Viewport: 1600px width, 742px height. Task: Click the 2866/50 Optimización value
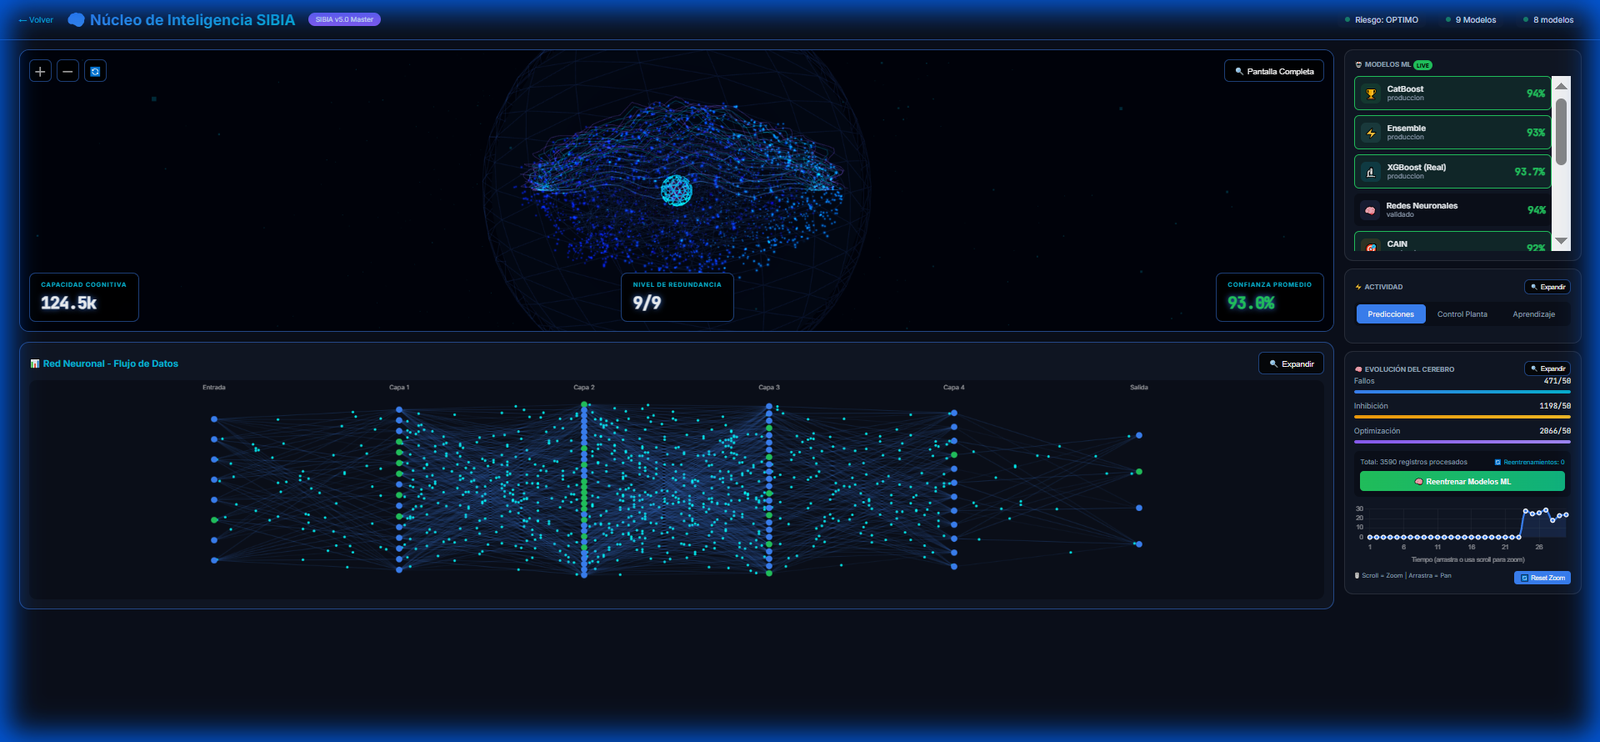click(1555, 431)
